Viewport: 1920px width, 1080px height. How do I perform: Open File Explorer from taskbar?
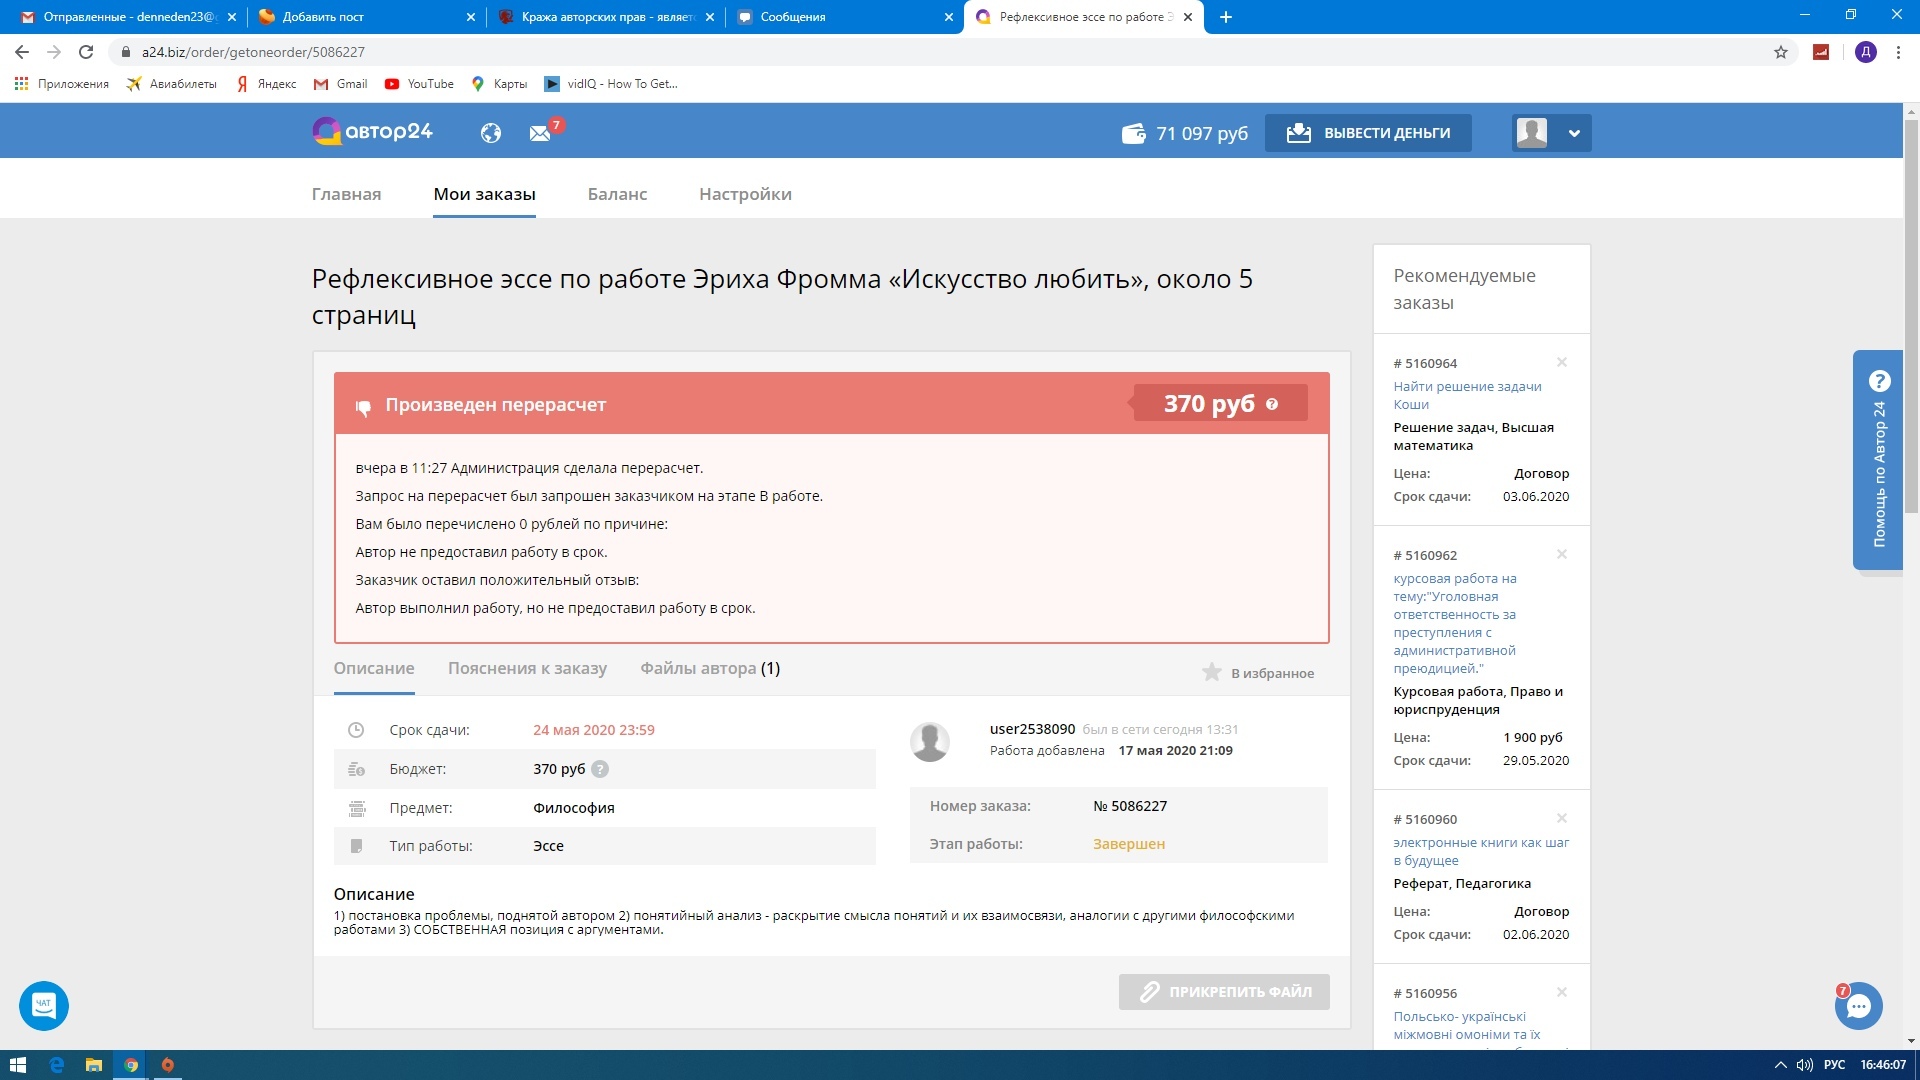click(93, 1065)
